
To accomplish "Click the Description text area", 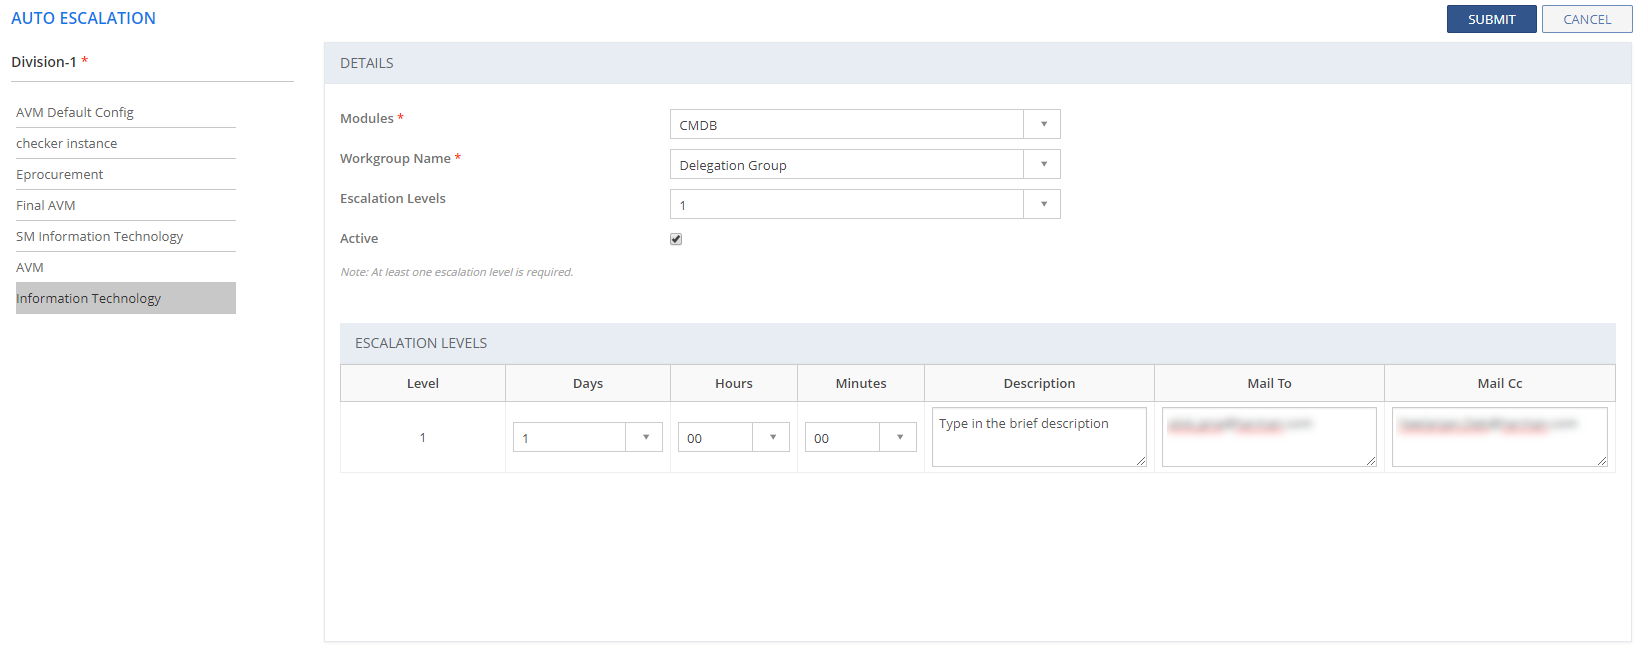I will click(1038, 437).
